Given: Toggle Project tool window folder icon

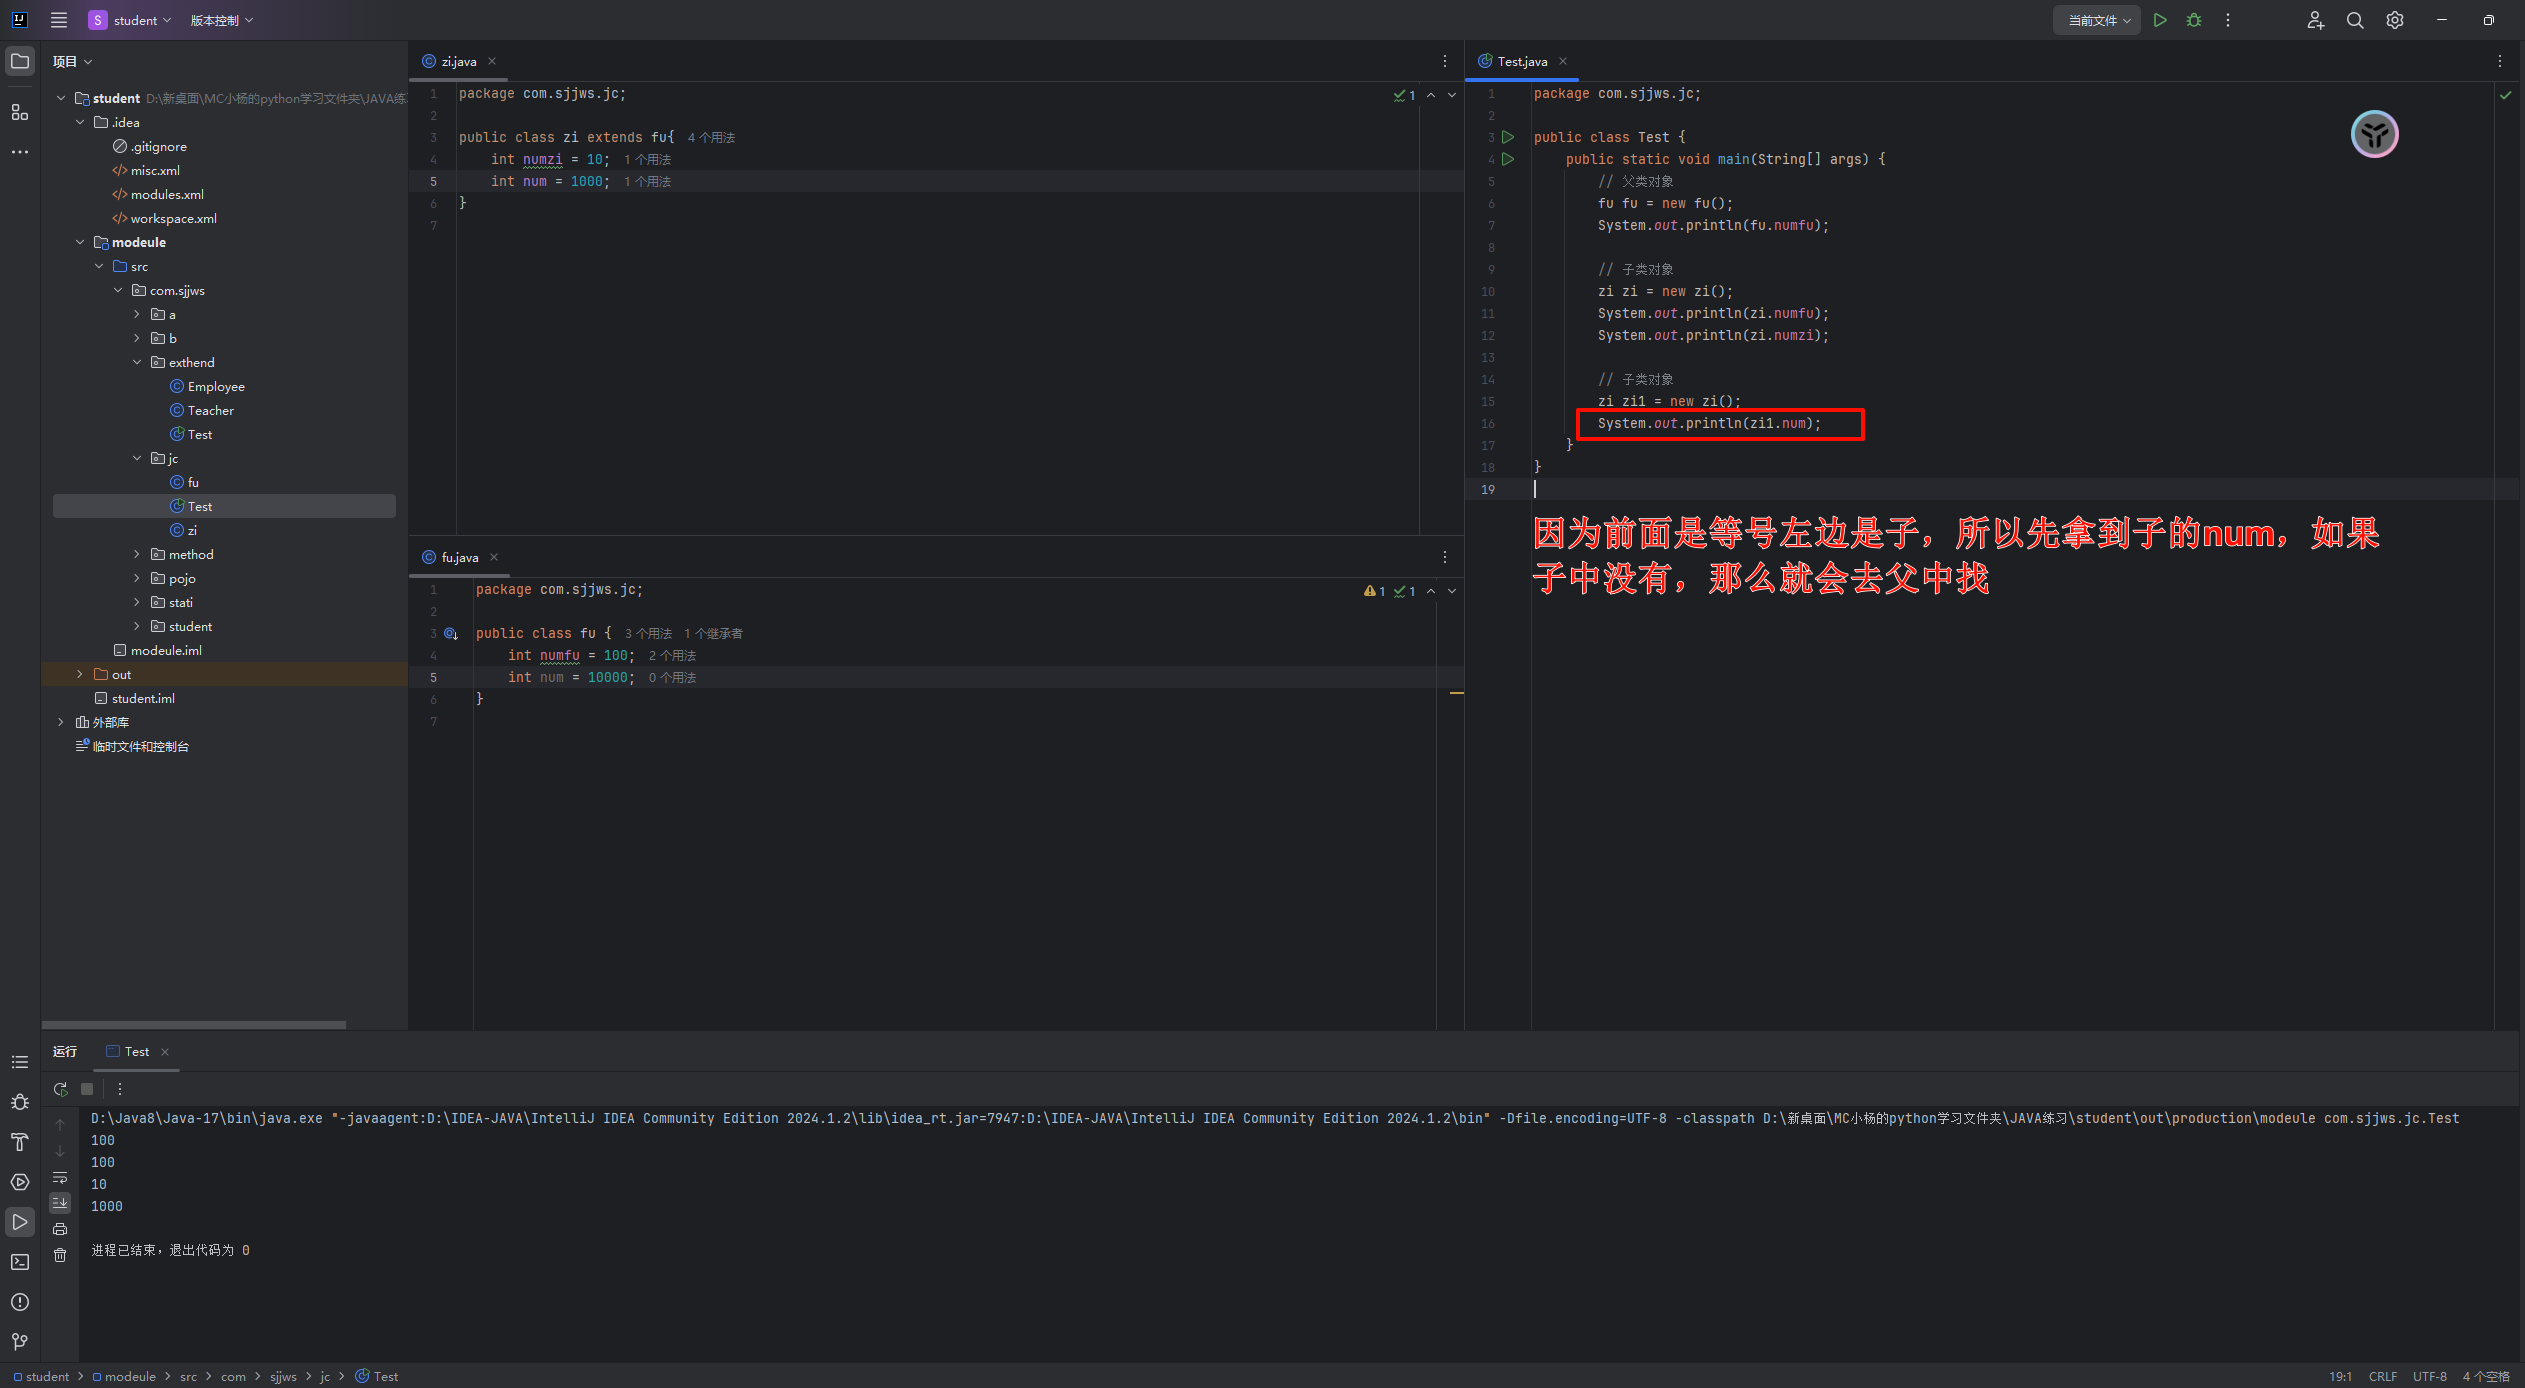Looking at the screenshot, I should coord(20,61).
